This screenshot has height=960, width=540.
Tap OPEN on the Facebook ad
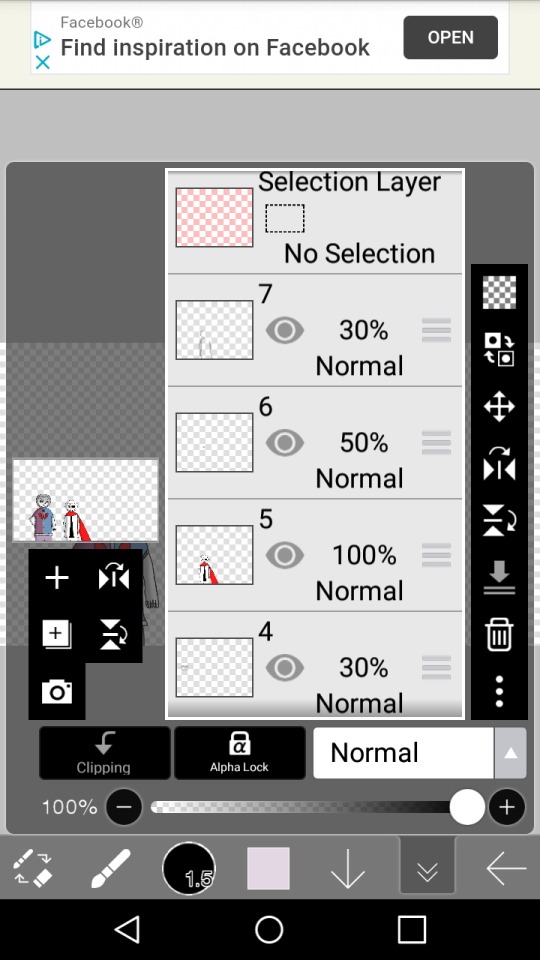tap(451, 37)
